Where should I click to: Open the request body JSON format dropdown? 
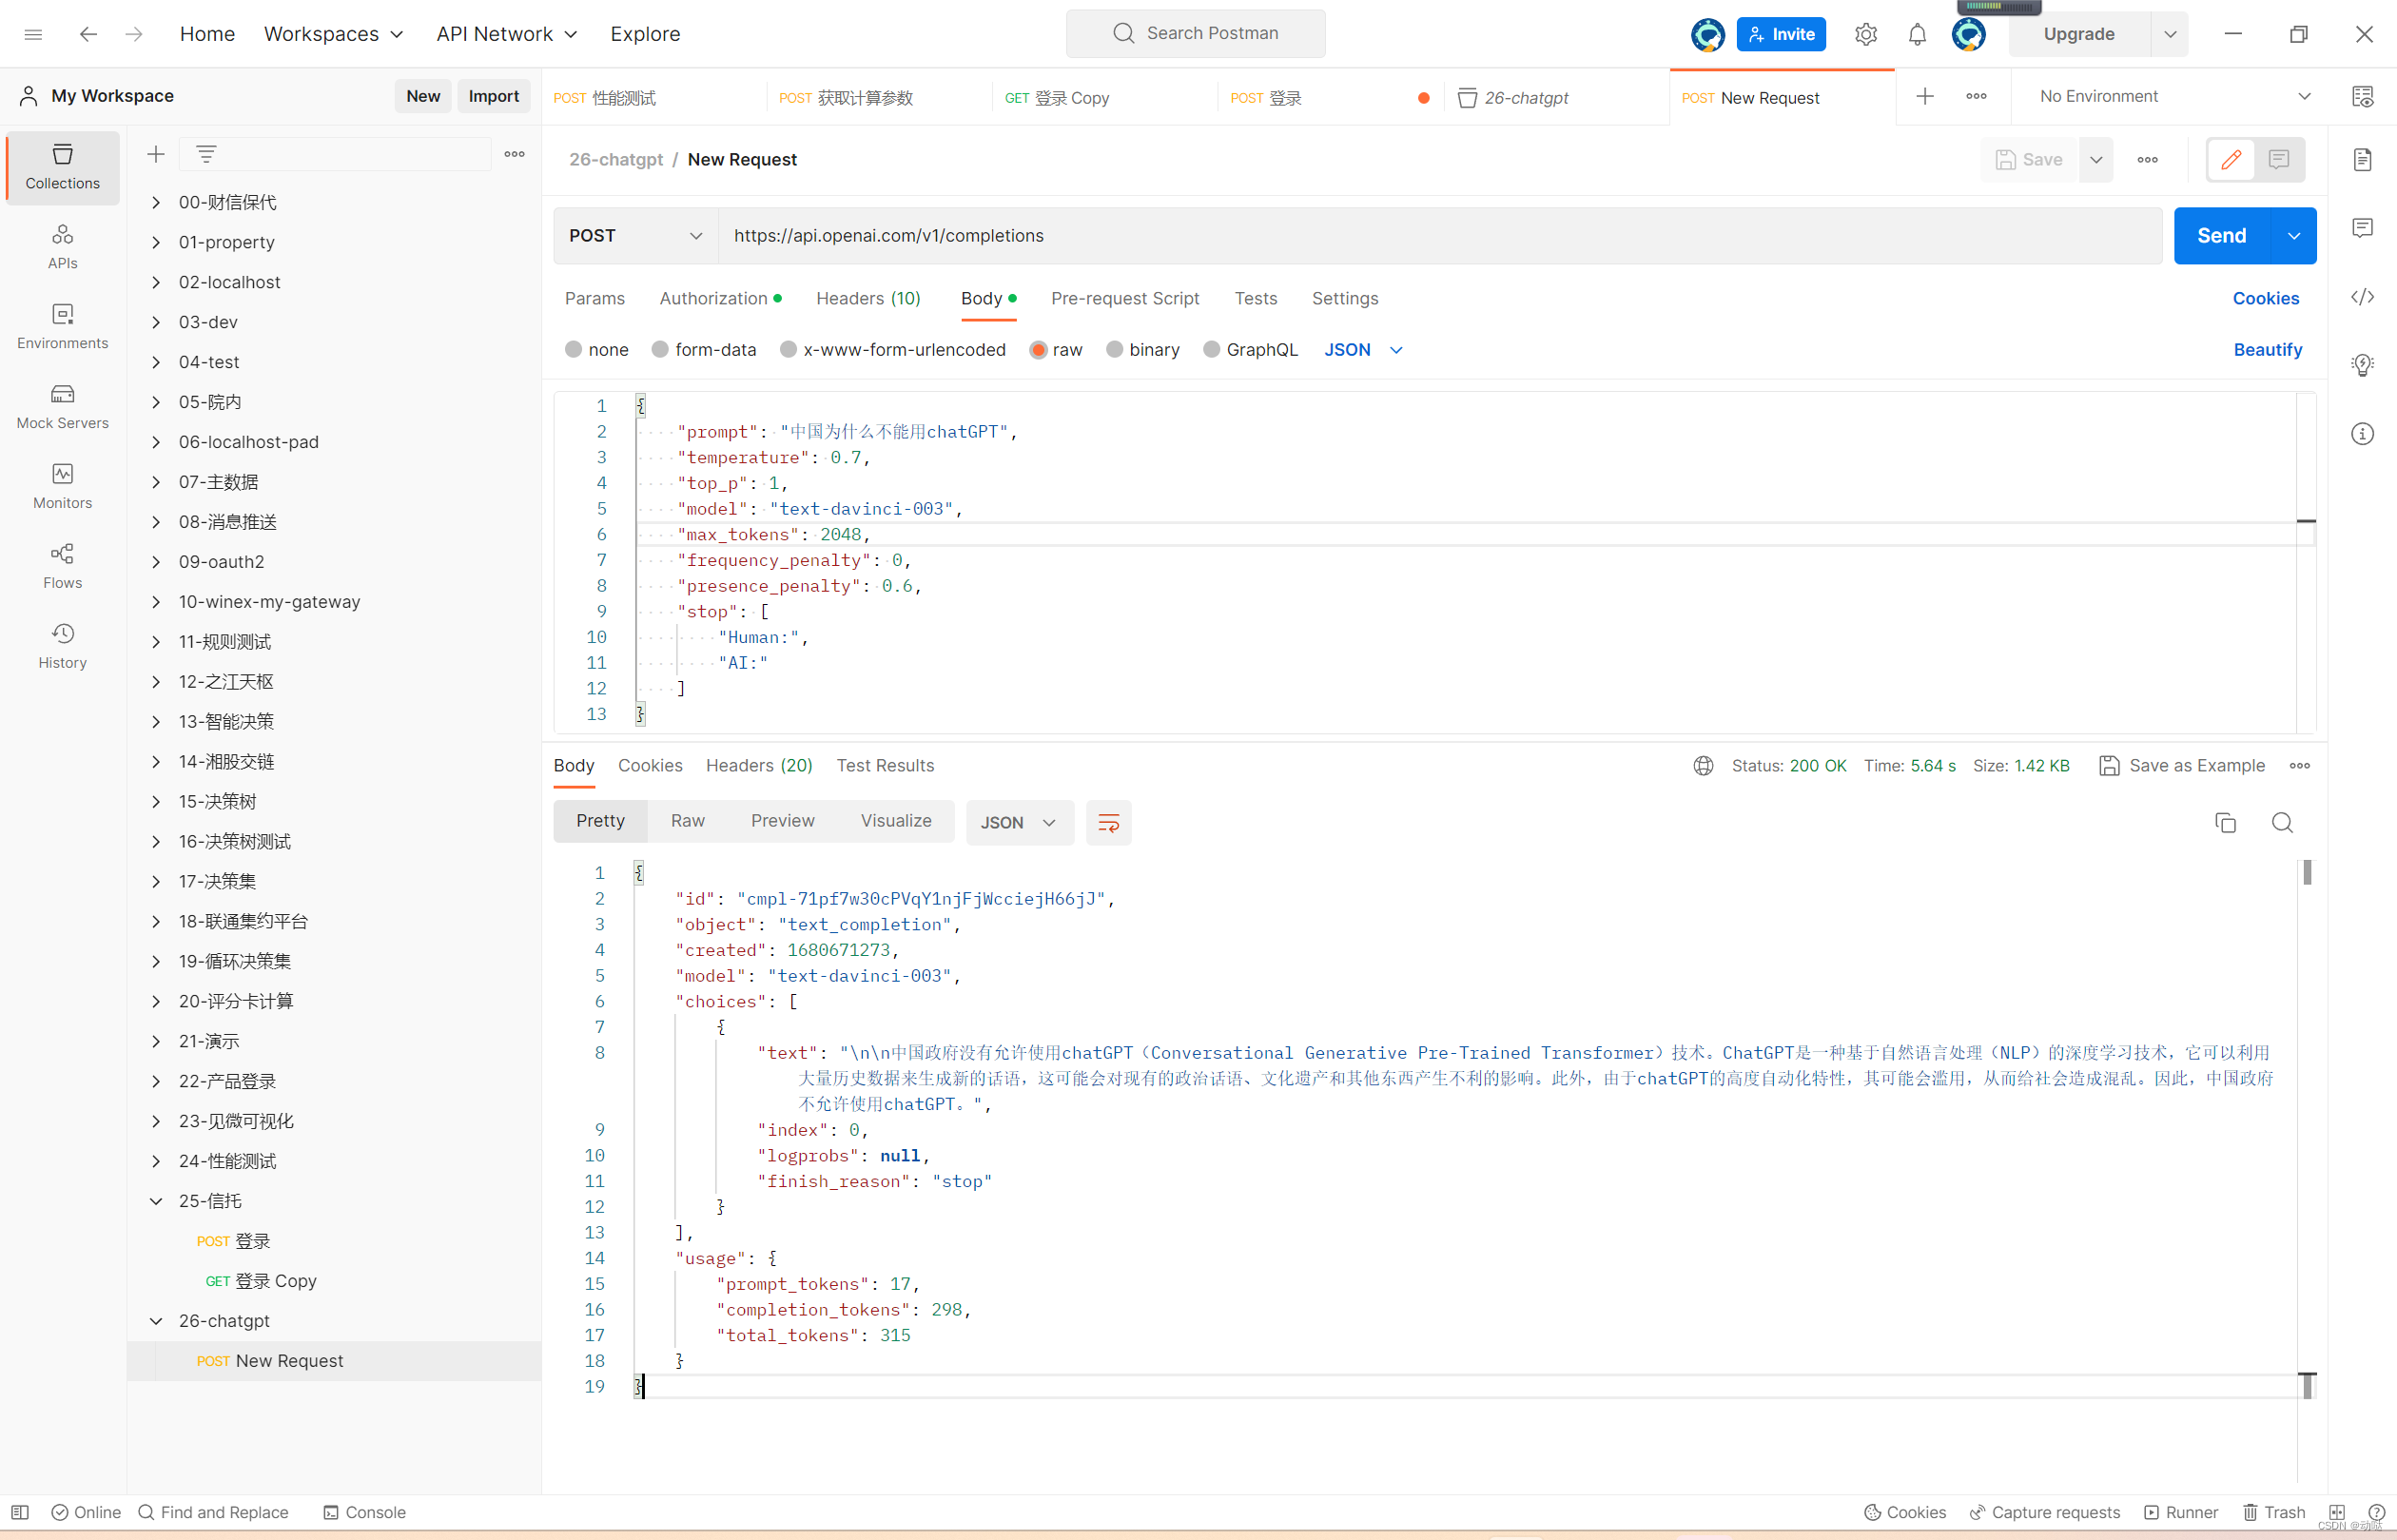1364,349
